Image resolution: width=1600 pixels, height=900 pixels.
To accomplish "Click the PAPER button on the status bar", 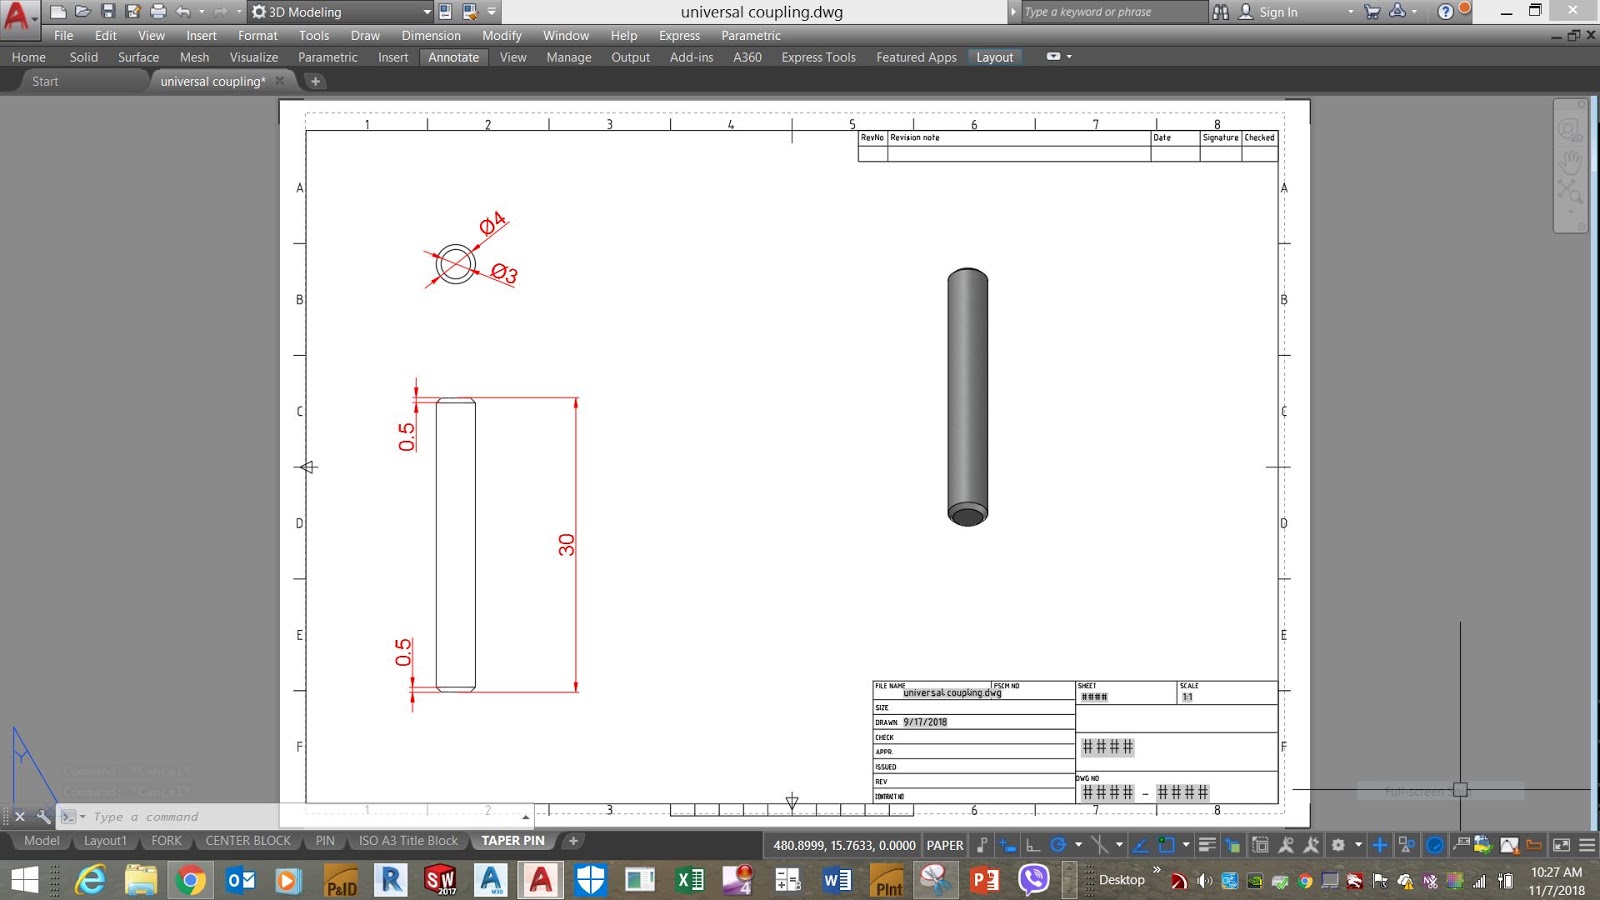I will pos(943,845).
